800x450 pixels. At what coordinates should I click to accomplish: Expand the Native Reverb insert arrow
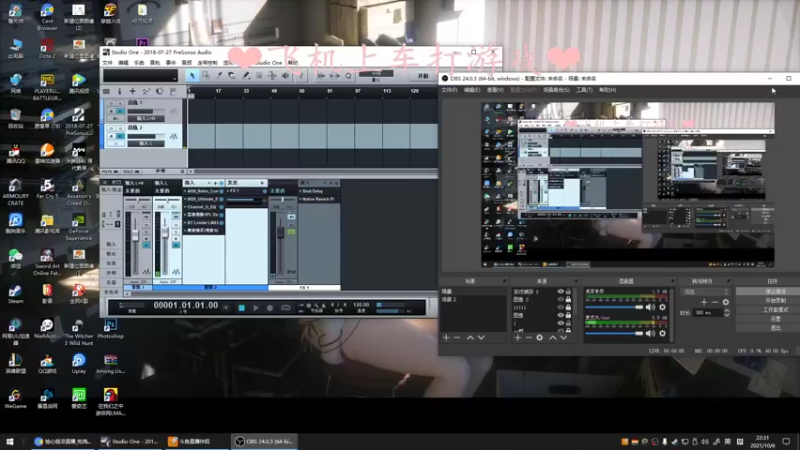coord(301,199)
